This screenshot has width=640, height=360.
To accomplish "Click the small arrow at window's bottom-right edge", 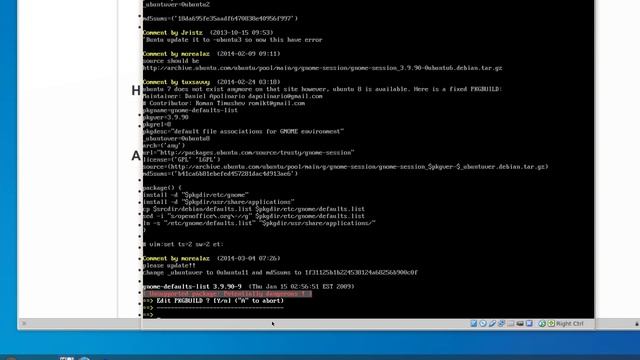I will [x=637, y=324].
